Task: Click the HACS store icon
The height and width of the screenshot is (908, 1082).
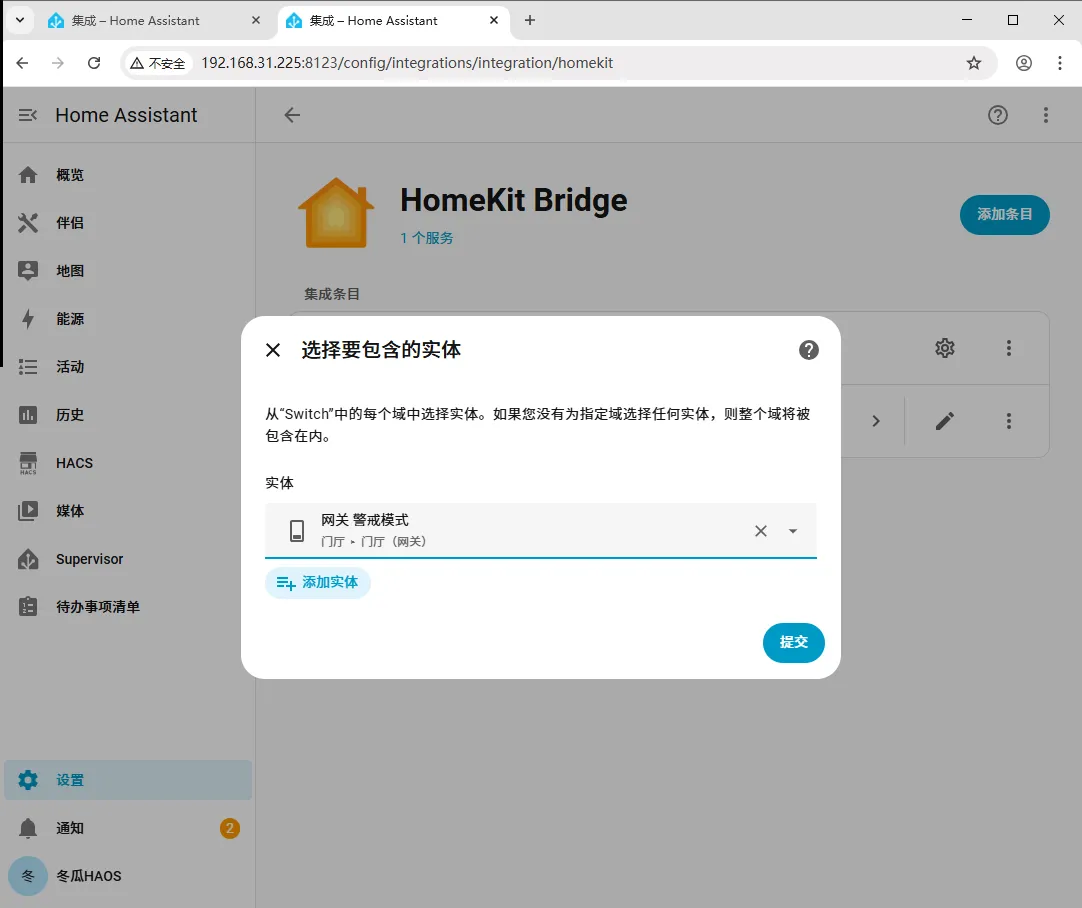Action: pos(28,463)
